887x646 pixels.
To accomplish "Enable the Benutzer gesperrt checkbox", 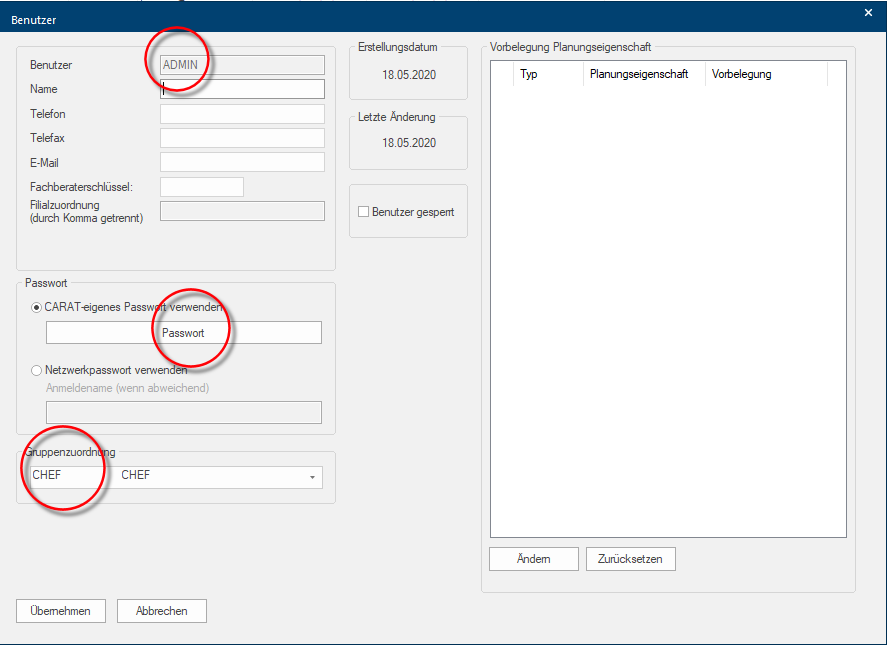I will [364, 212].
